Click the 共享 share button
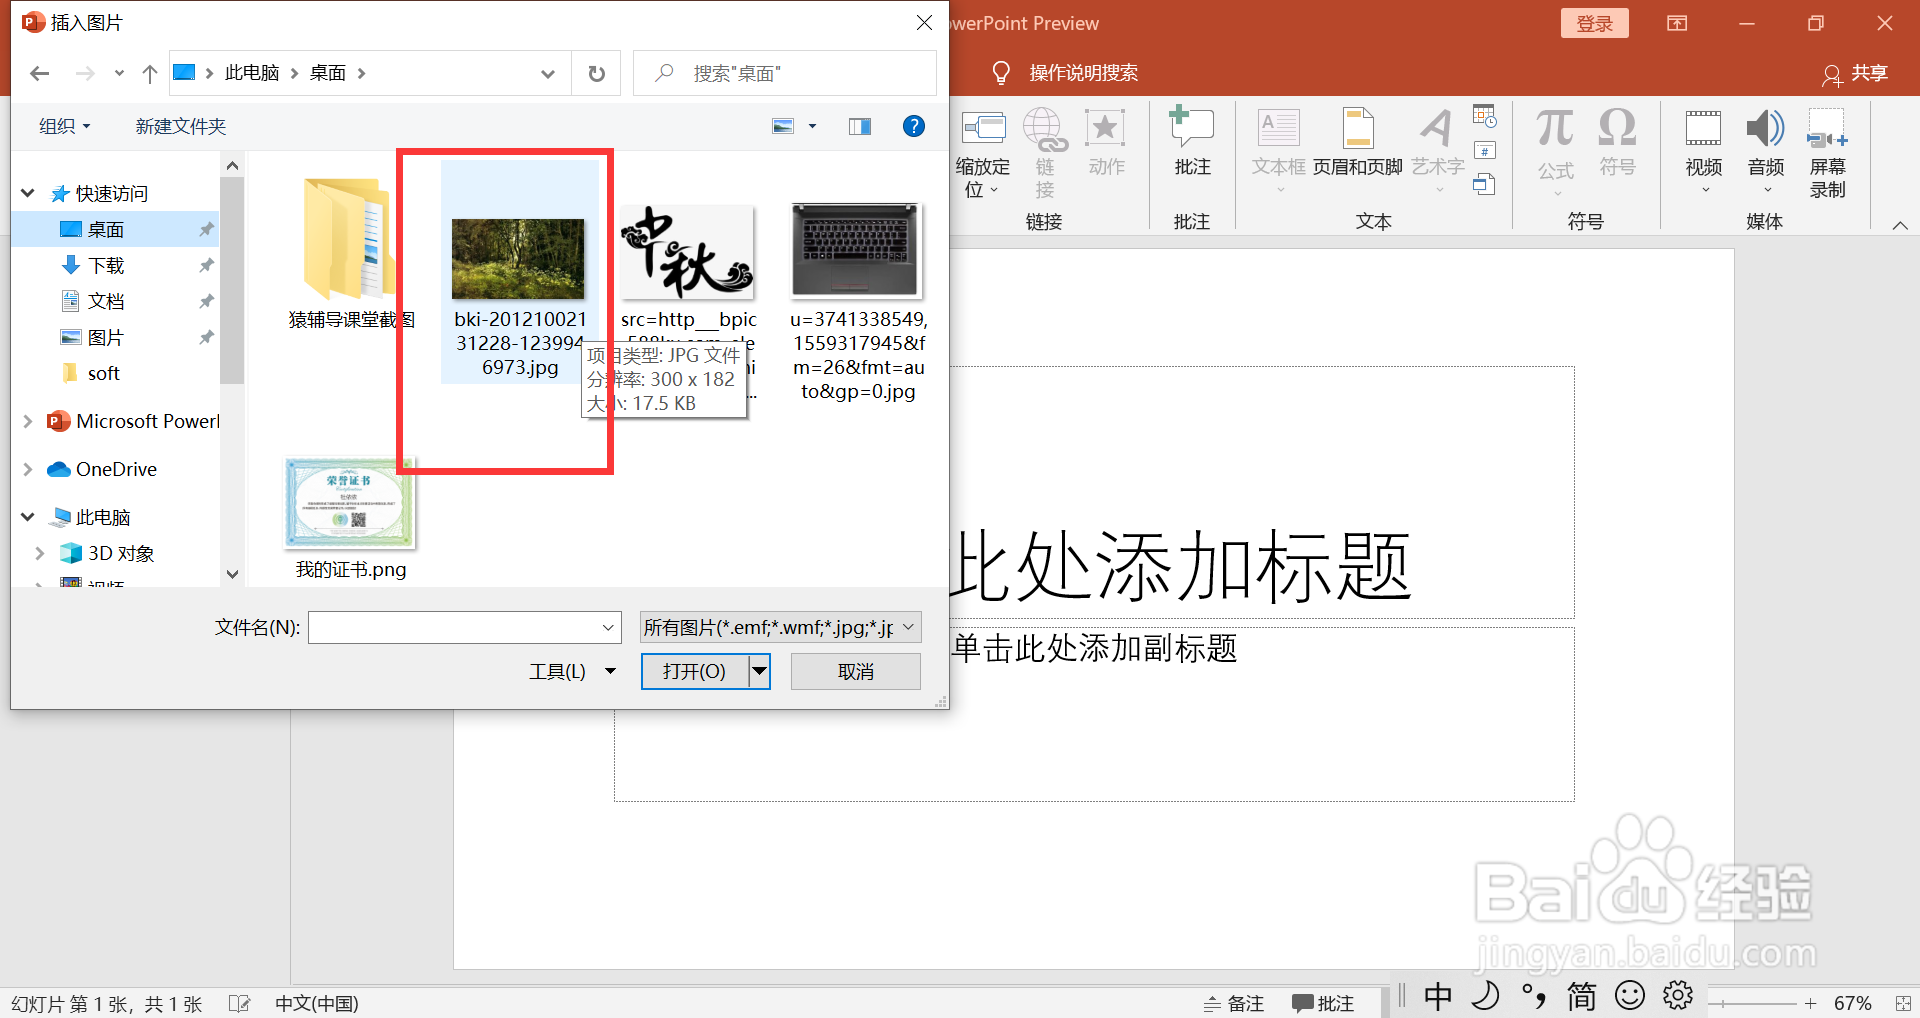Viewport: 1920px width, 1018px height. (1855, 73)
